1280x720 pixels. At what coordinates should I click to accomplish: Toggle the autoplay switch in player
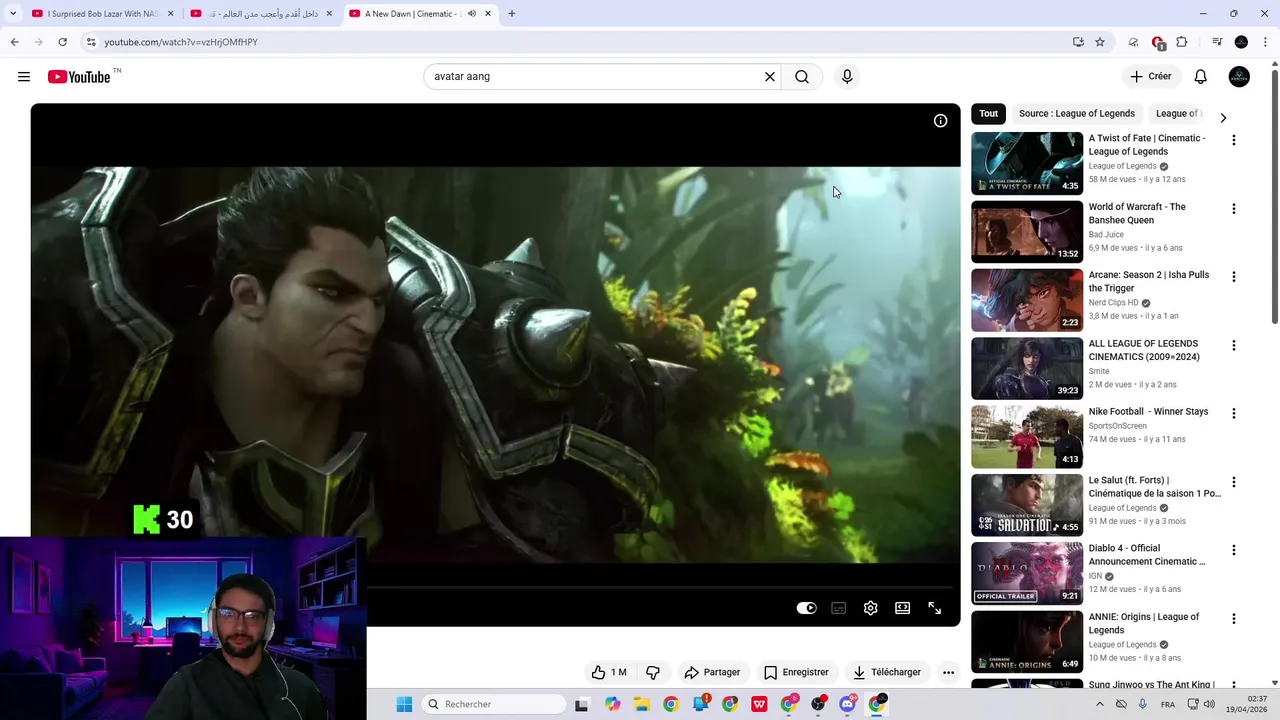click(807, 608)
